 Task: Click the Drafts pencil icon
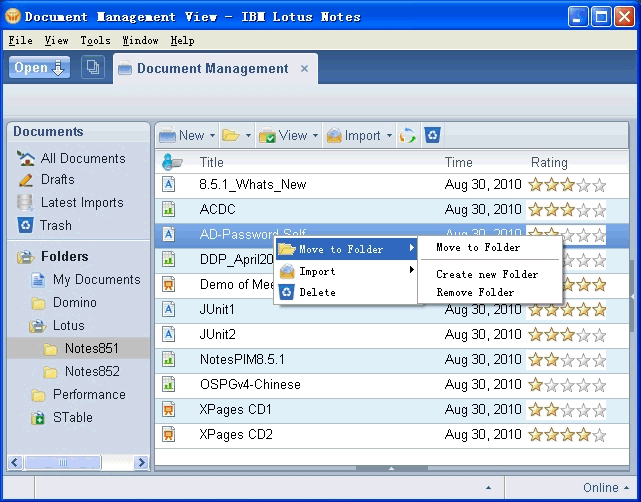point(26,180)
